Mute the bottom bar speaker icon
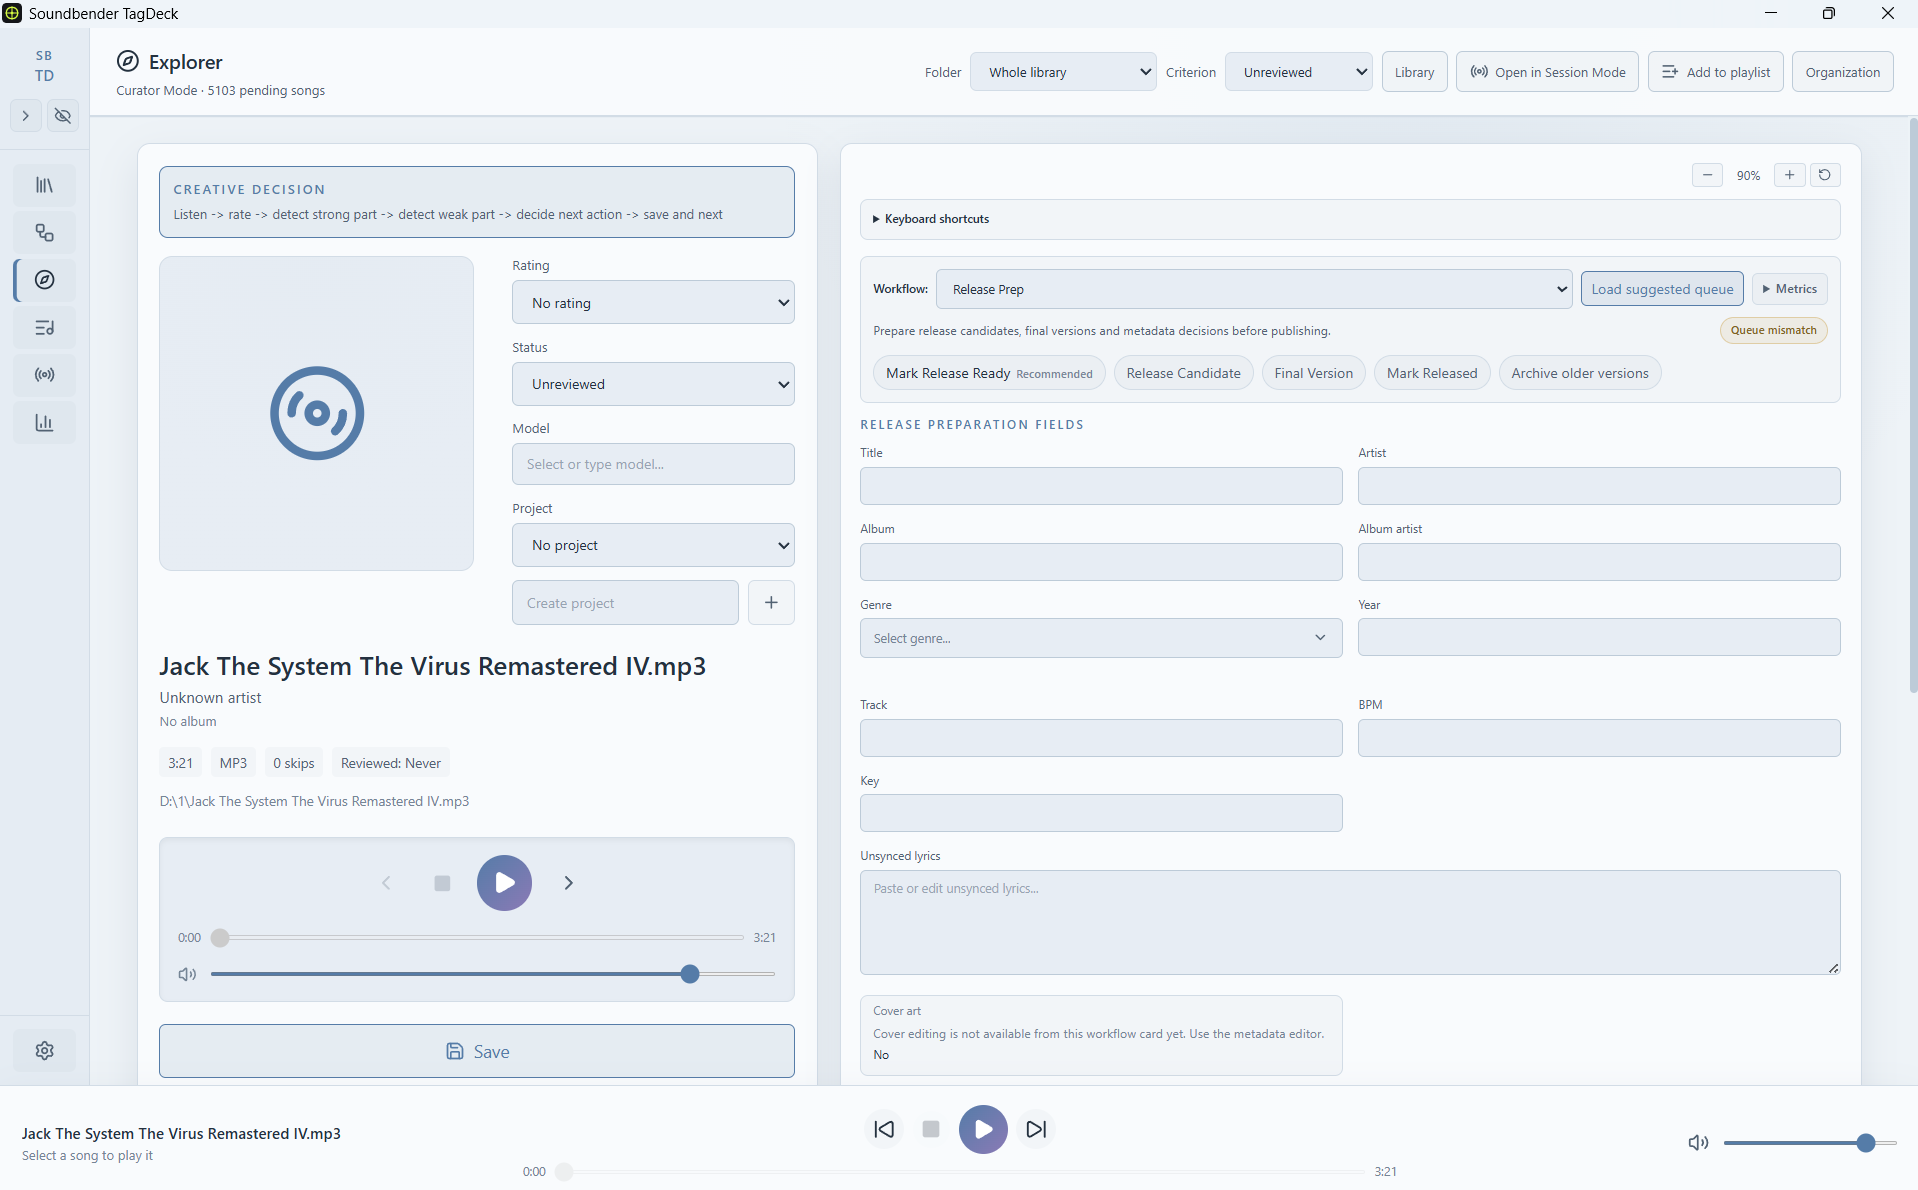 coord(1698,1143)
